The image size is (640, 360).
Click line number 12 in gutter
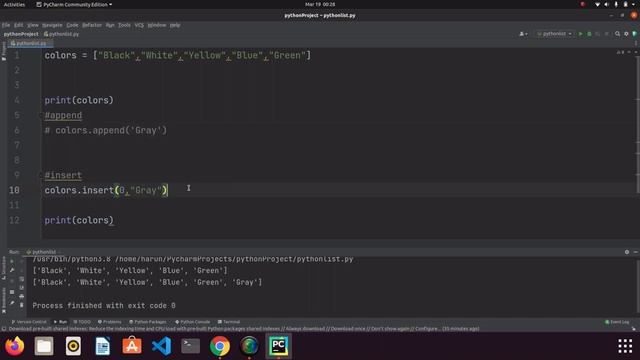click(x=14, y=220)
